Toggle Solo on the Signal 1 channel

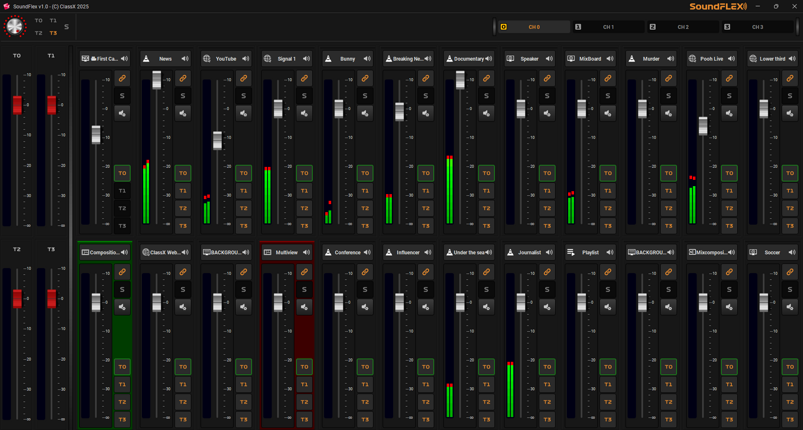(x=304, y=96)
